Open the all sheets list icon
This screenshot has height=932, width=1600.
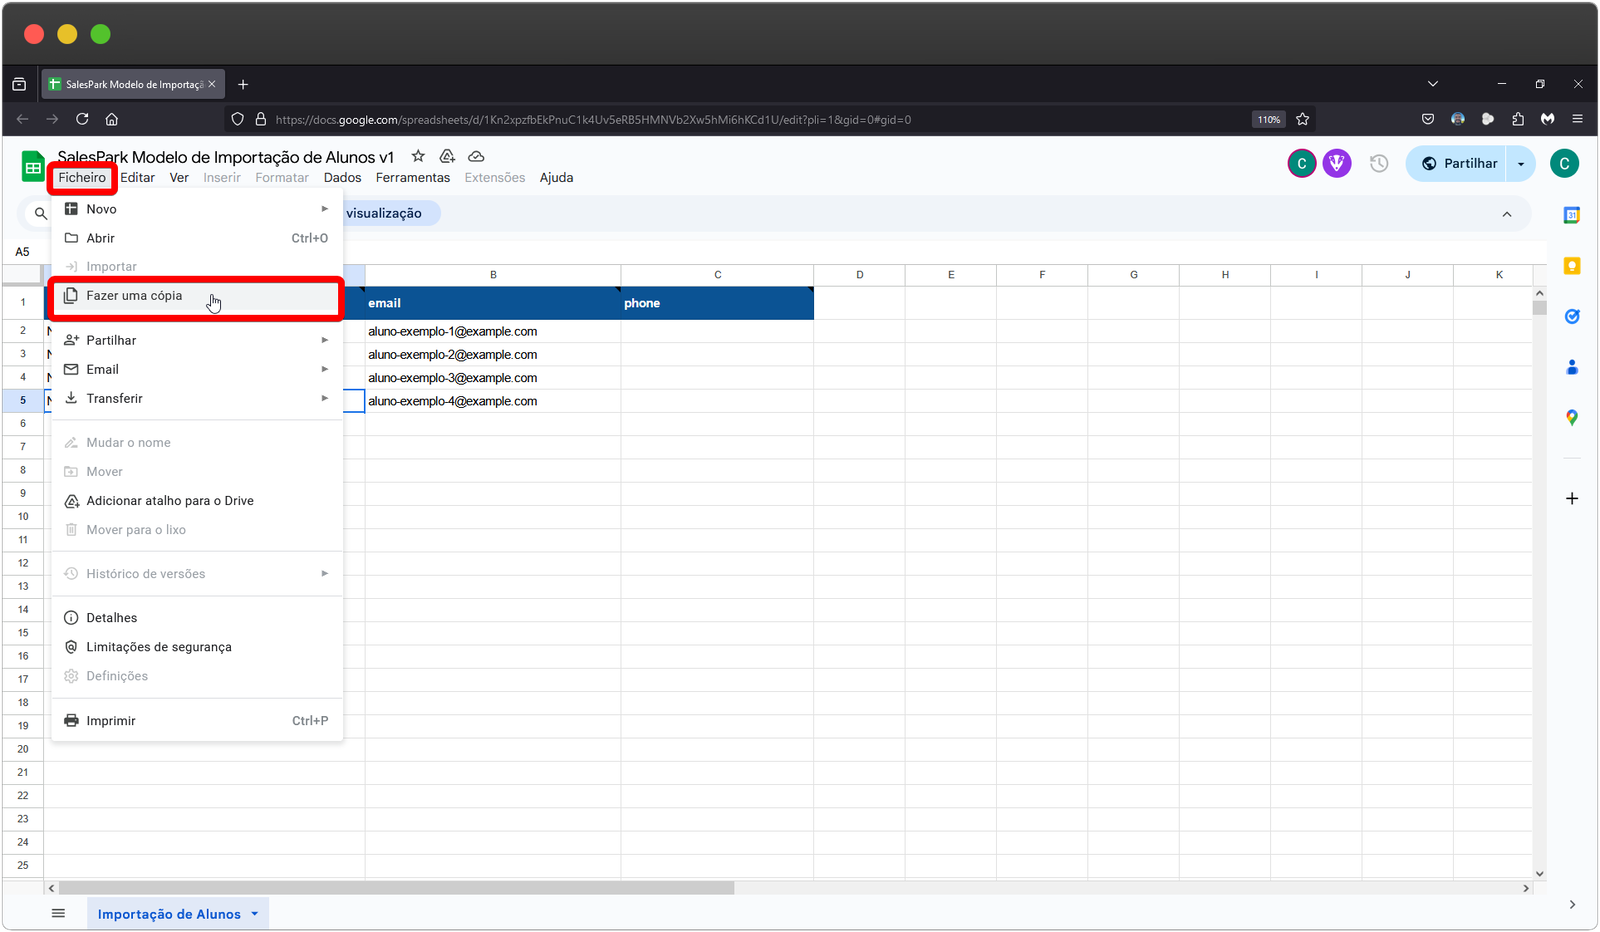coord(58,913)
